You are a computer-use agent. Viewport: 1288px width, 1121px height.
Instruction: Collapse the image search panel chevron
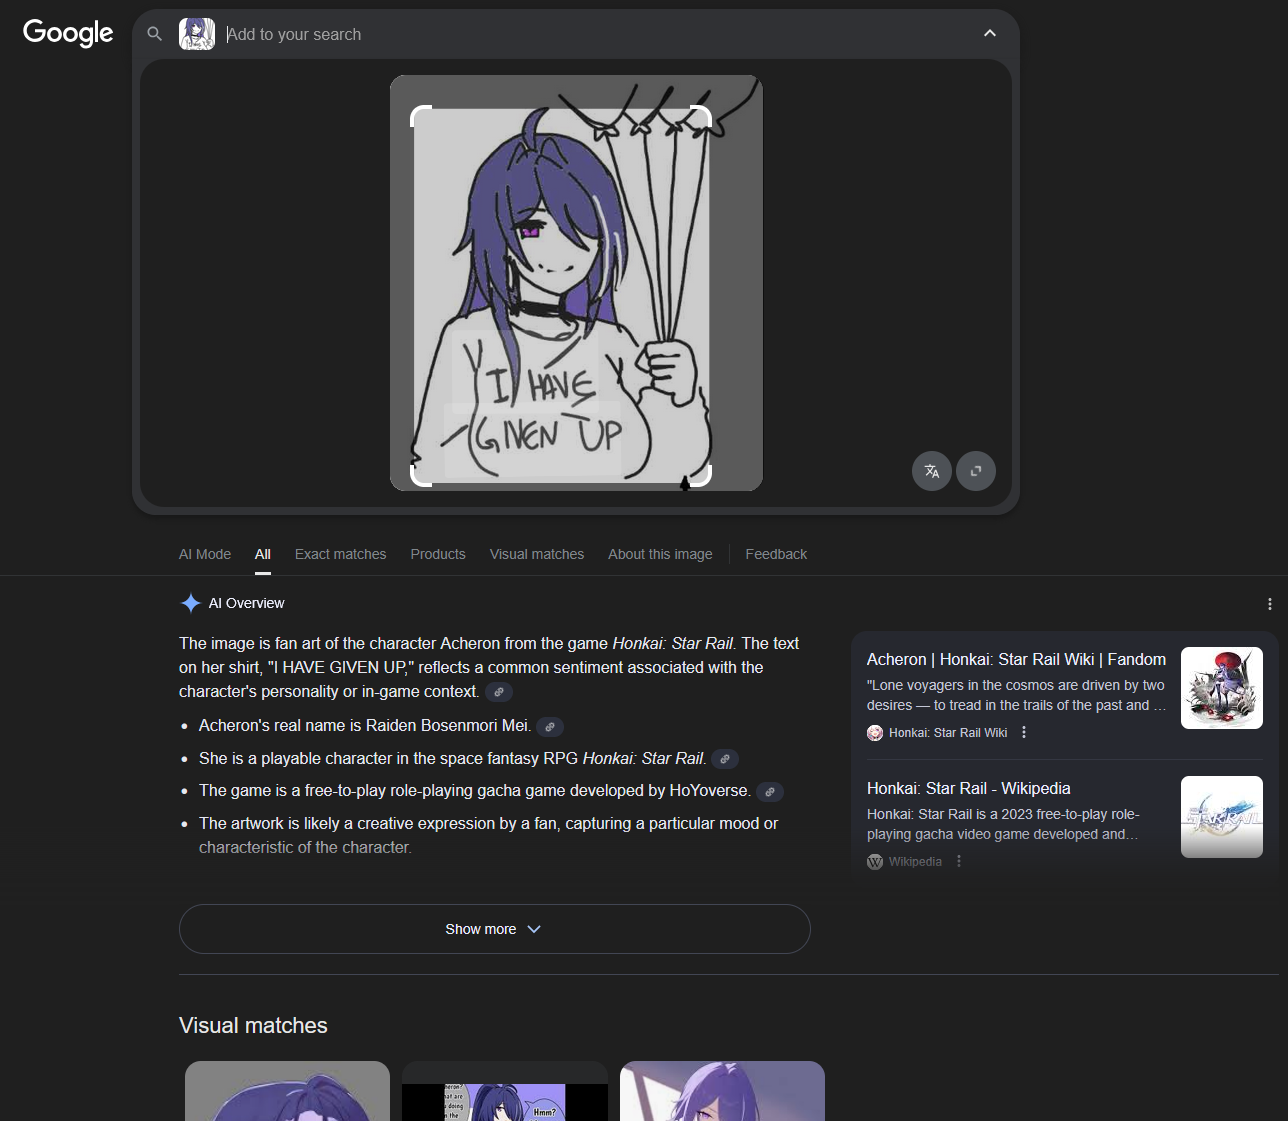990,33
